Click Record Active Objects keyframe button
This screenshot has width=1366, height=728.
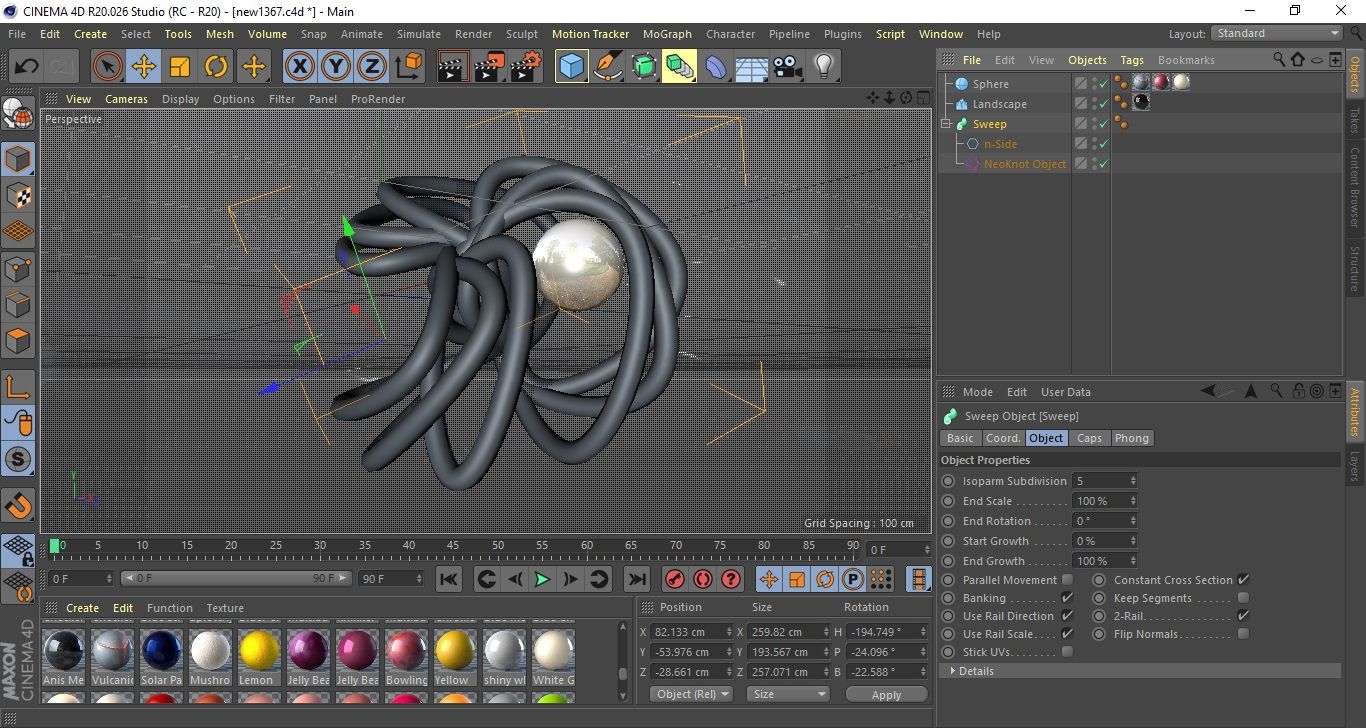[x=675, y=579]
